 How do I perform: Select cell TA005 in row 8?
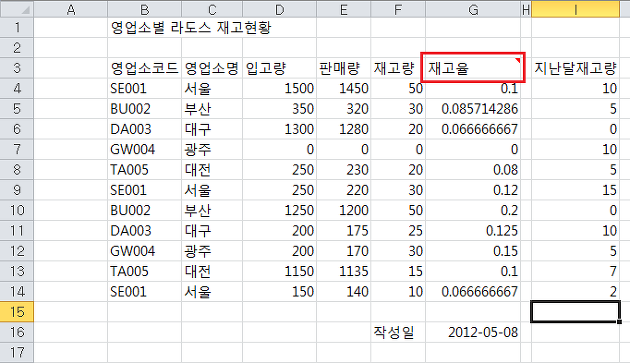145,170
